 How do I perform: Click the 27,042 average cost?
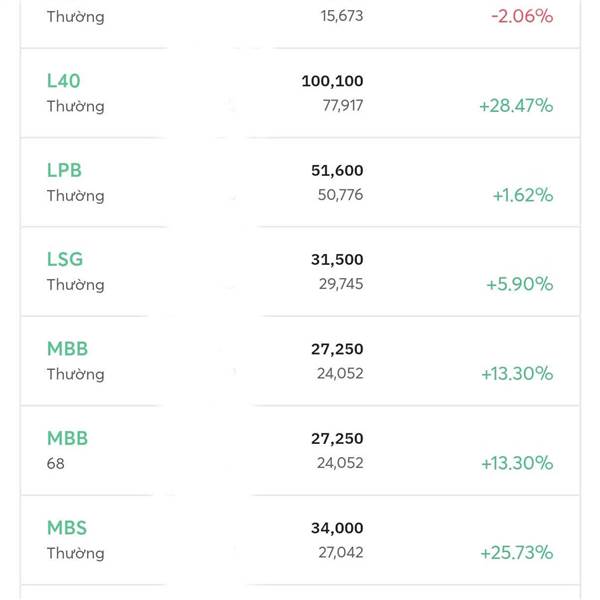tap(341, 553)
